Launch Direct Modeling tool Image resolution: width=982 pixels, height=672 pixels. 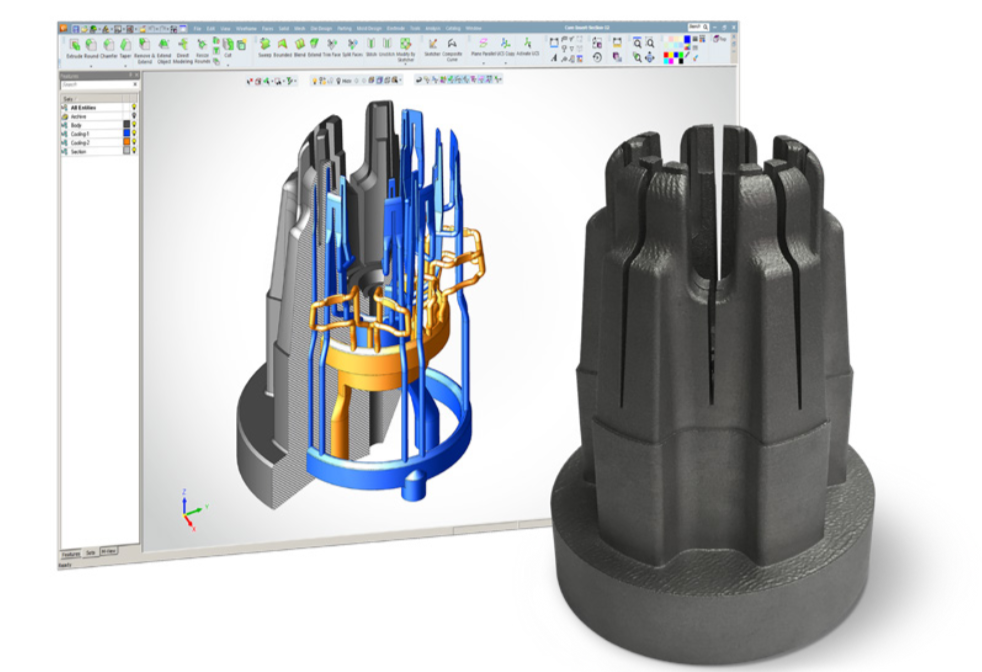click(183, 45)
